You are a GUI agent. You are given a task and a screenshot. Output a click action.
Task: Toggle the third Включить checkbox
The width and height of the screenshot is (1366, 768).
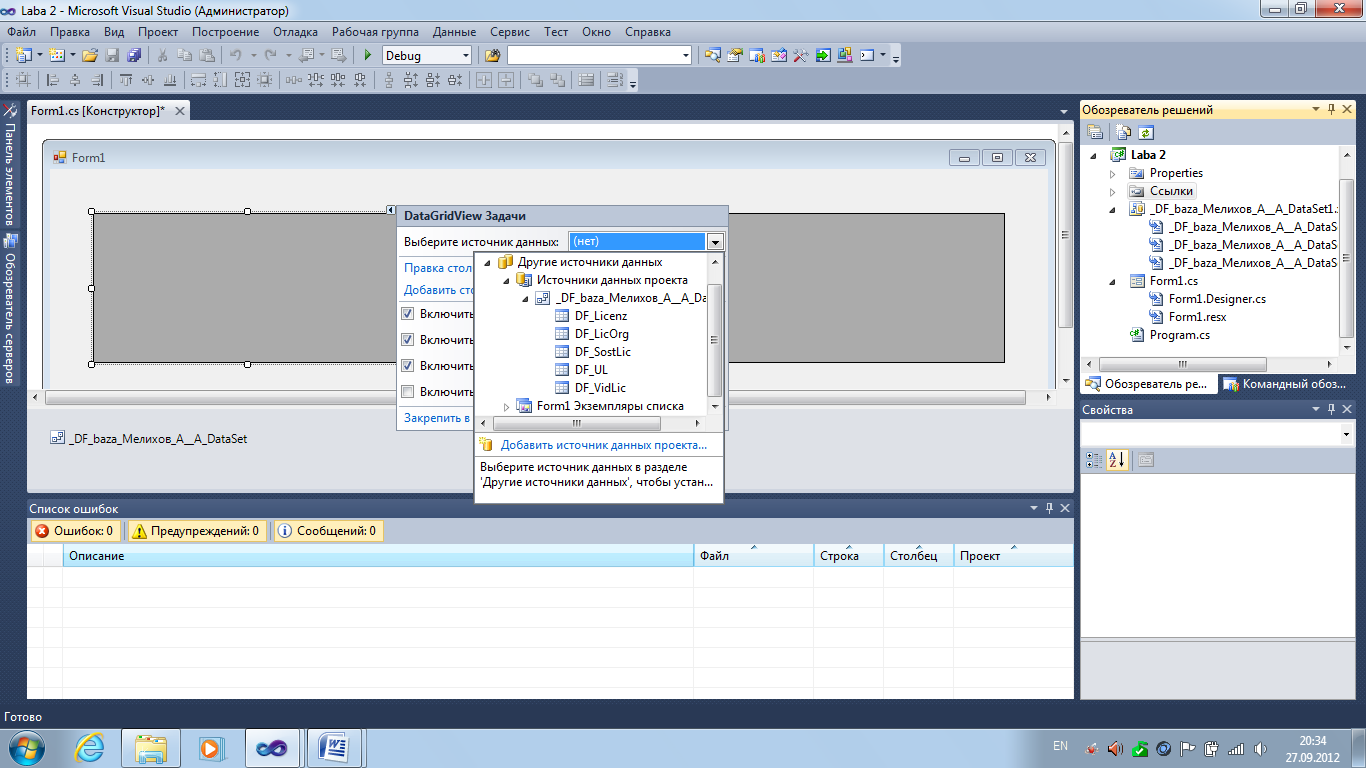(x=407, y=365)
